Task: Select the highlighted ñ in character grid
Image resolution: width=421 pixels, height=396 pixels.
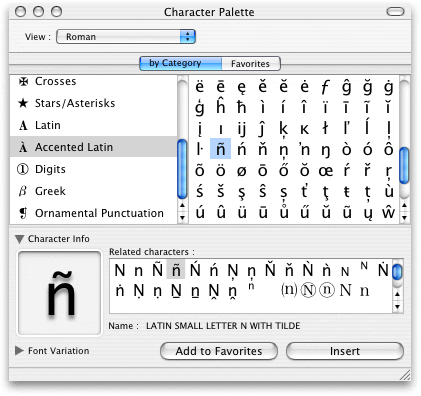Action: (220, 149)
